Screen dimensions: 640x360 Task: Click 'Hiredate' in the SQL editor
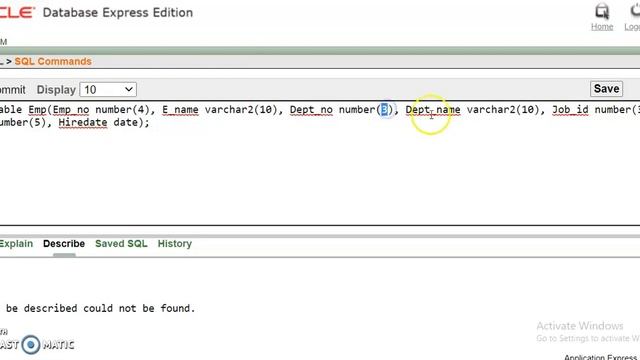(x=83, y=122)
